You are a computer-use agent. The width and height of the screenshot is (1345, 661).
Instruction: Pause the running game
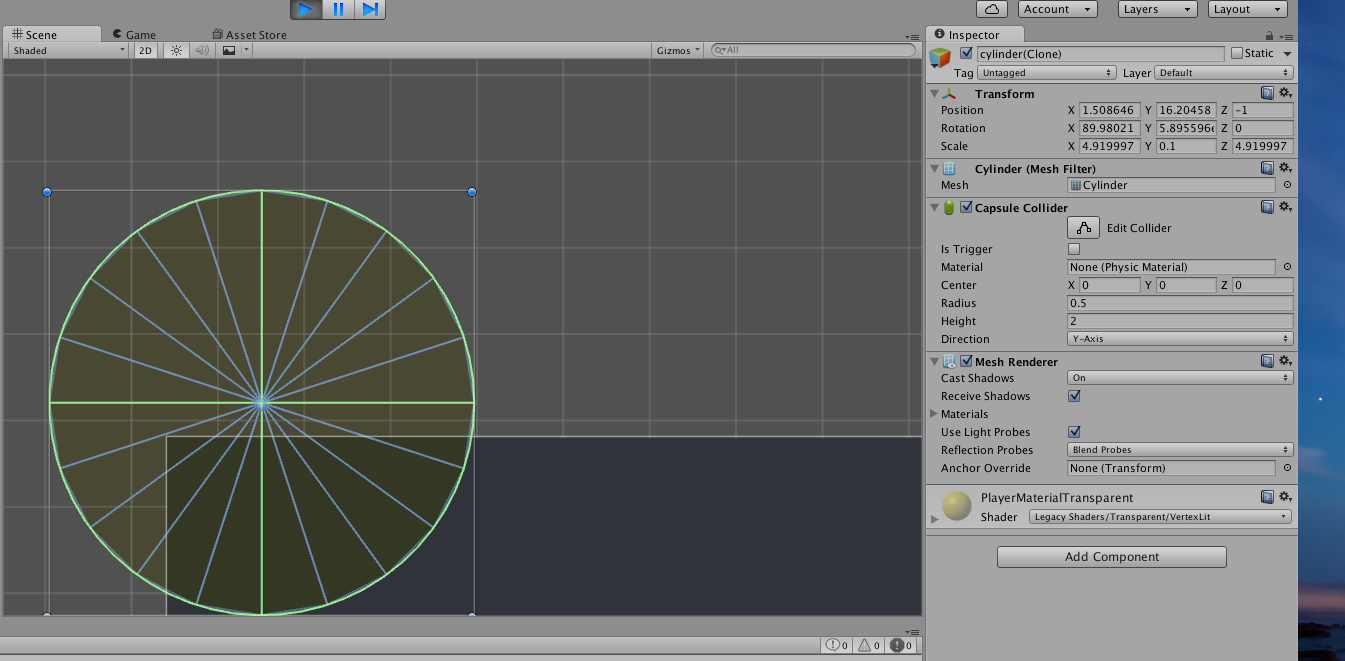[x=338, y=10]
